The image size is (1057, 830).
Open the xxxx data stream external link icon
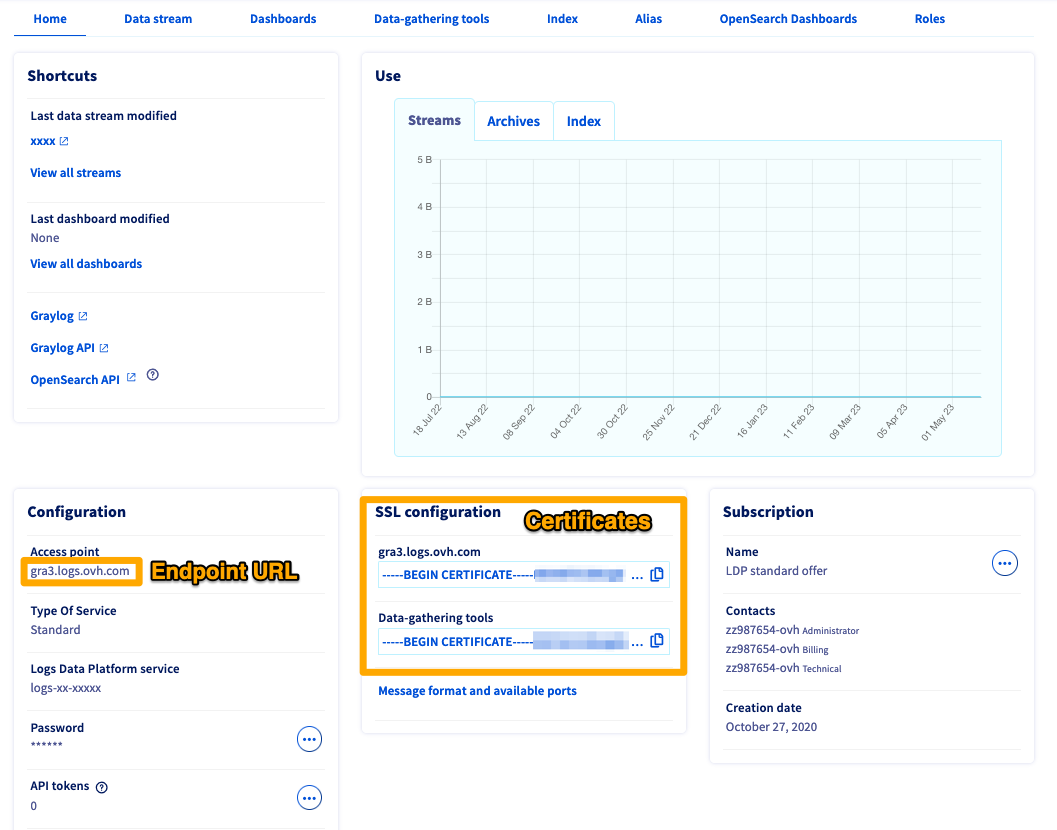click(65, 140)
